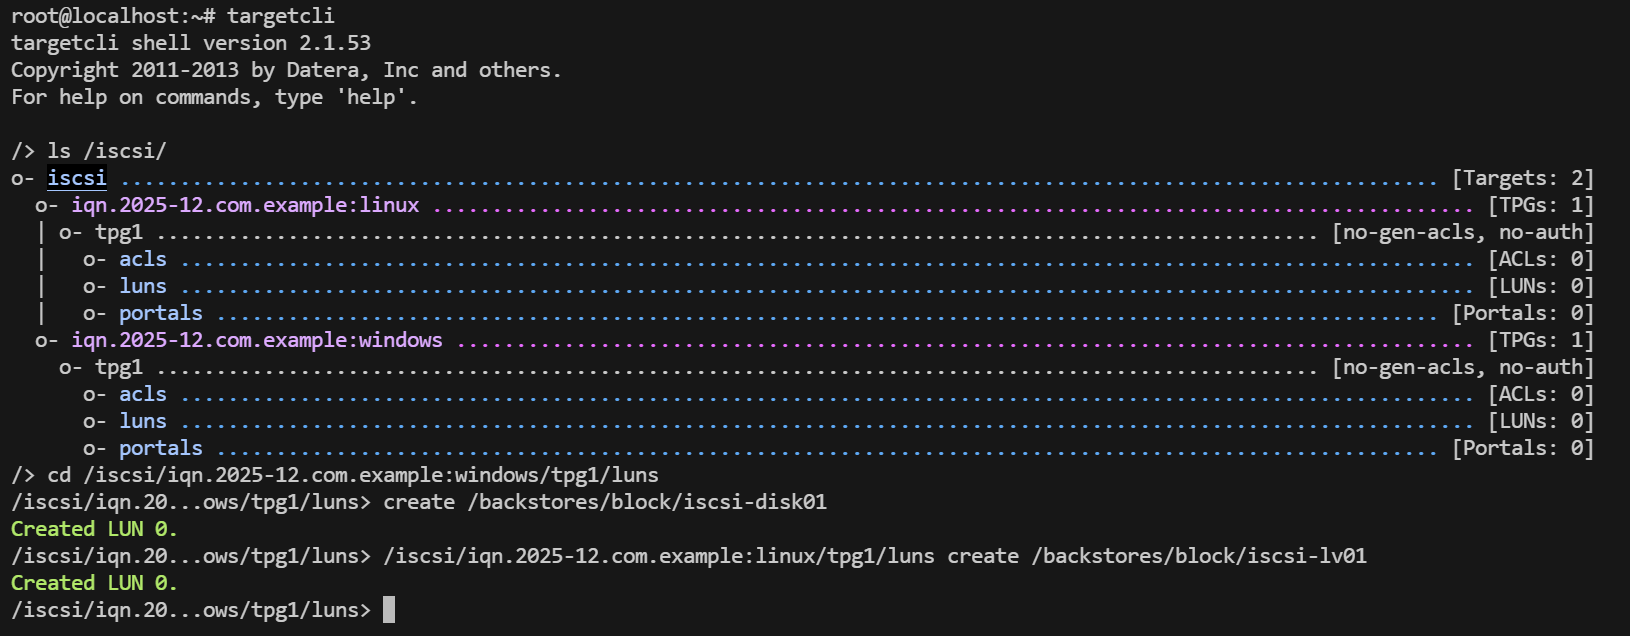Select acls under the windows target

[143, 394]
